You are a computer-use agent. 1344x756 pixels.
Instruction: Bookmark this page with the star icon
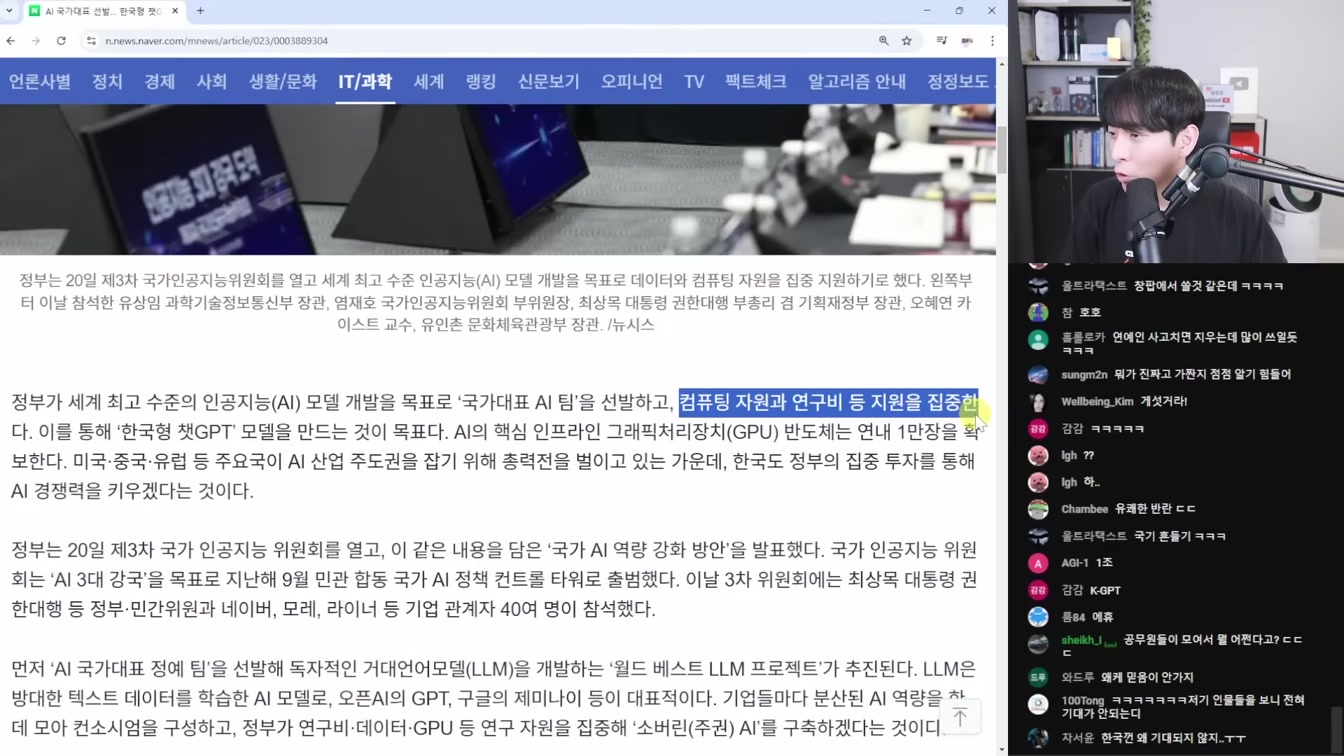pyautogui.click(x=907, y=41)
